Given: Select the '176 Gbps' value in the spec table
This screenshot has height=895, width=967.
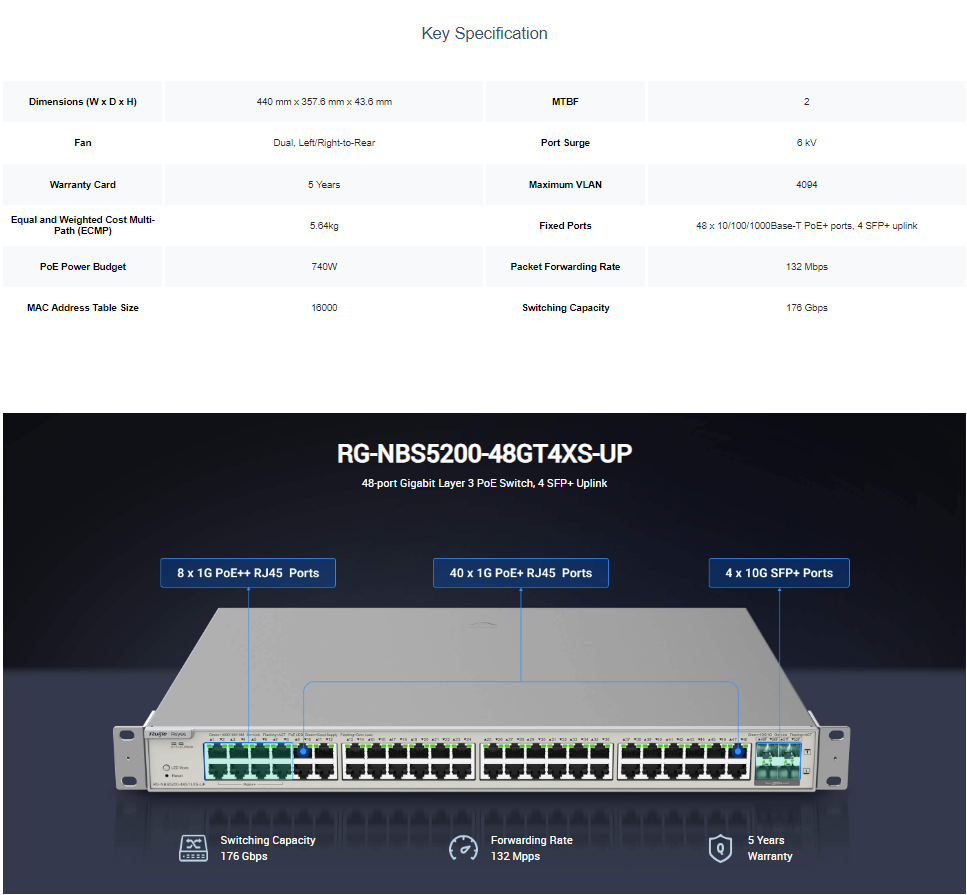Looking at the screenshot, I should tap(807, 308).
